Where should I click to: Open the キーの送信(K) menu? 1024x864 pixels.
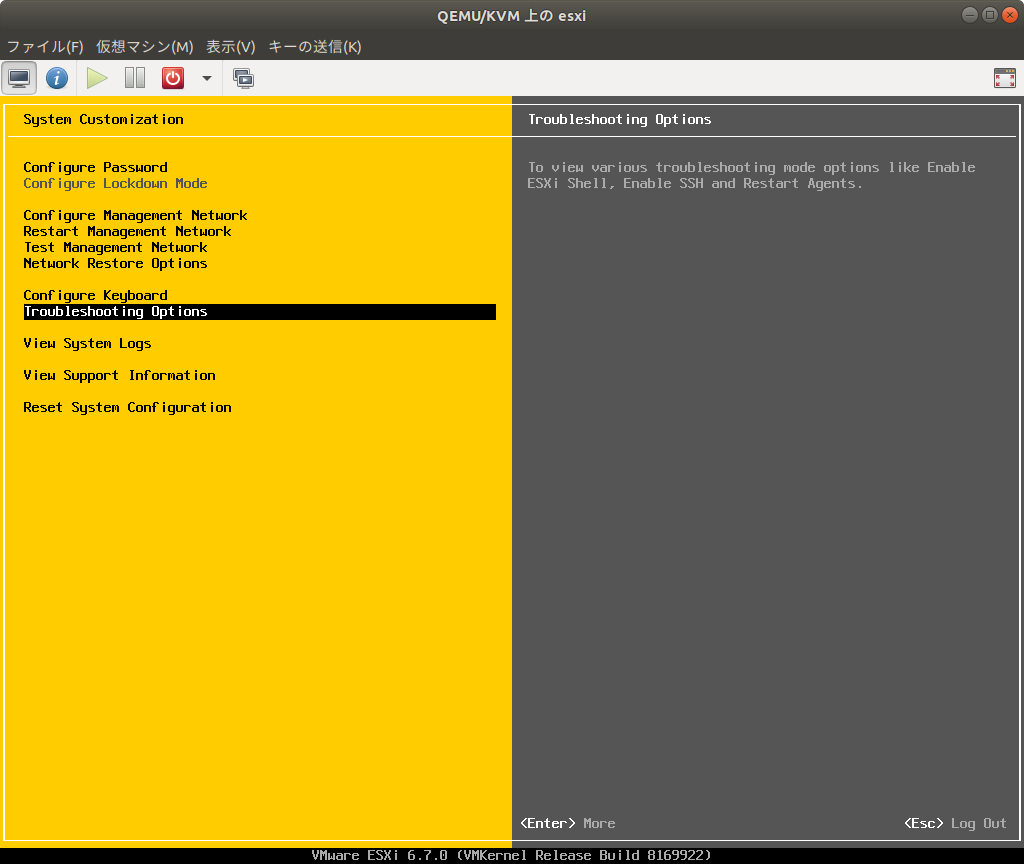pyautogui.click(x=315, y=46)
